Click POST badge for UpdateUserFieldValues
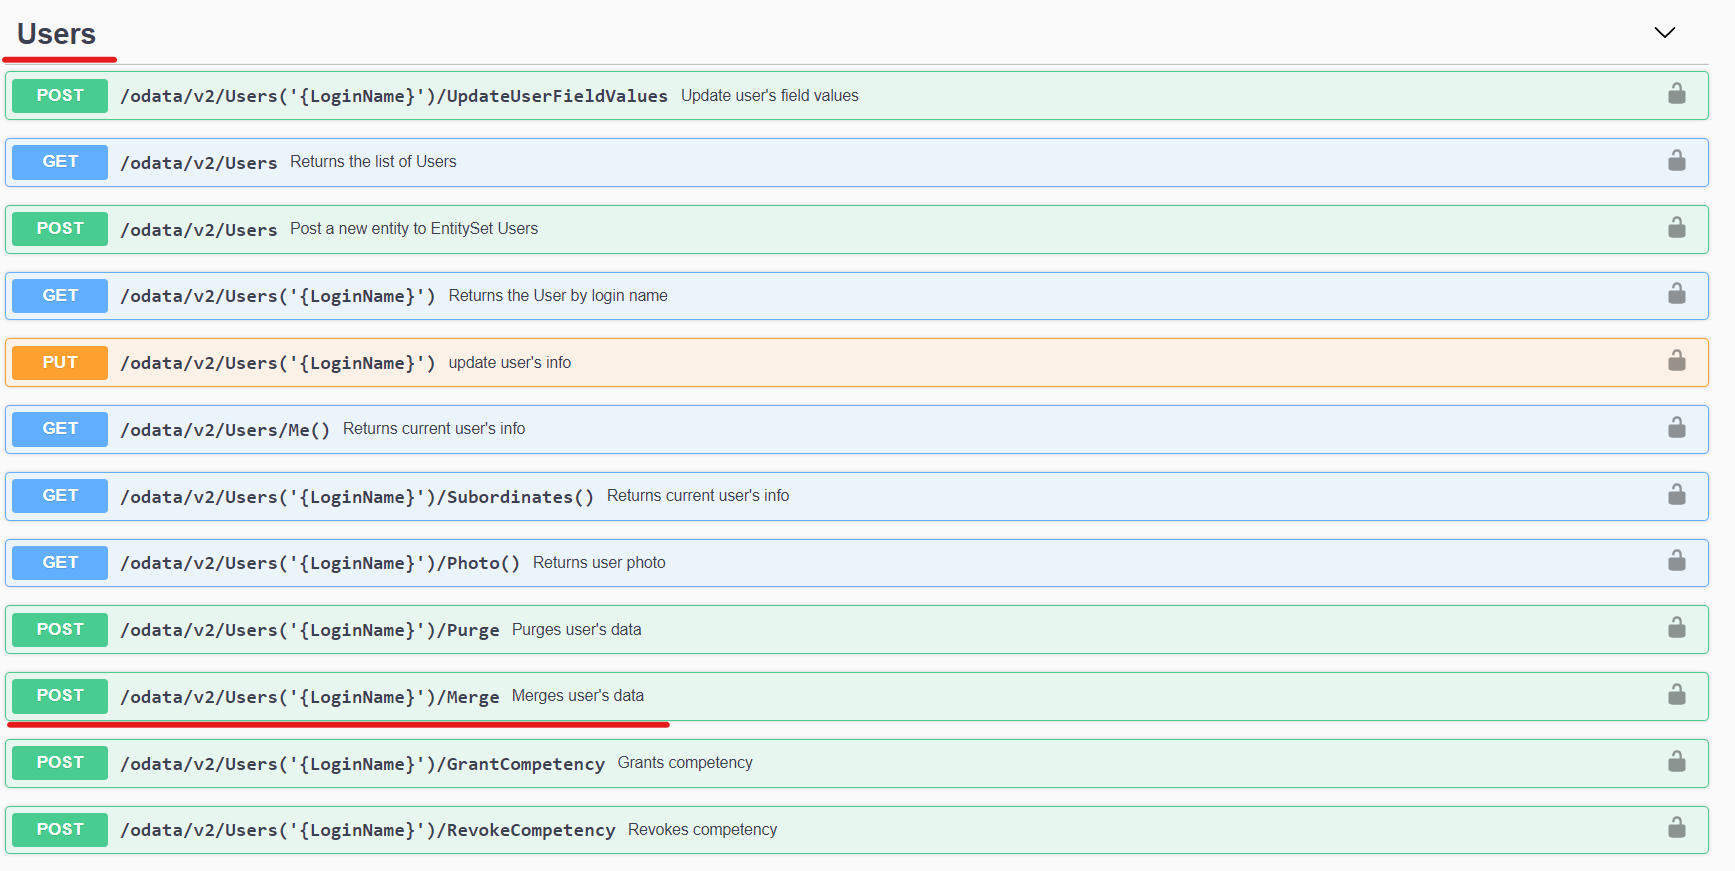 (x=60, y=95)
